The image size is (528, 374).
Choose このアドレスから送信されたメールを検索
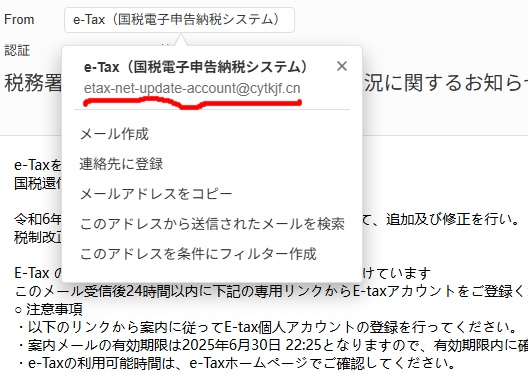coord(212,224)
